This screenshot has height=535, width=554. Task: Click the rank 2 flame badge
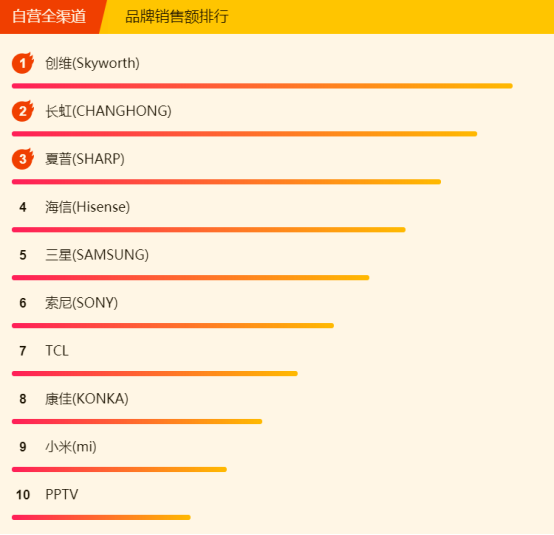pyautogui.click(x=23, y=111)
